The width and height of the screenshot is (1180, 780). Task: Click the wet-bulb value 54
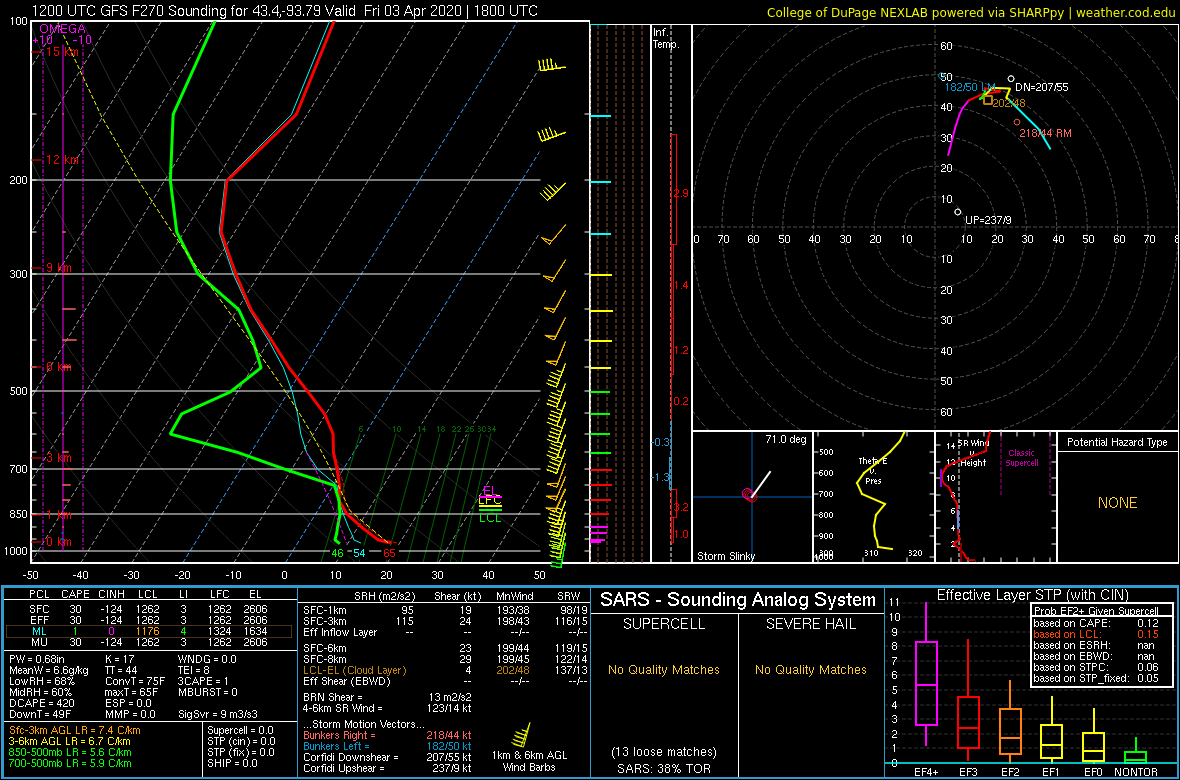point(360,553)
